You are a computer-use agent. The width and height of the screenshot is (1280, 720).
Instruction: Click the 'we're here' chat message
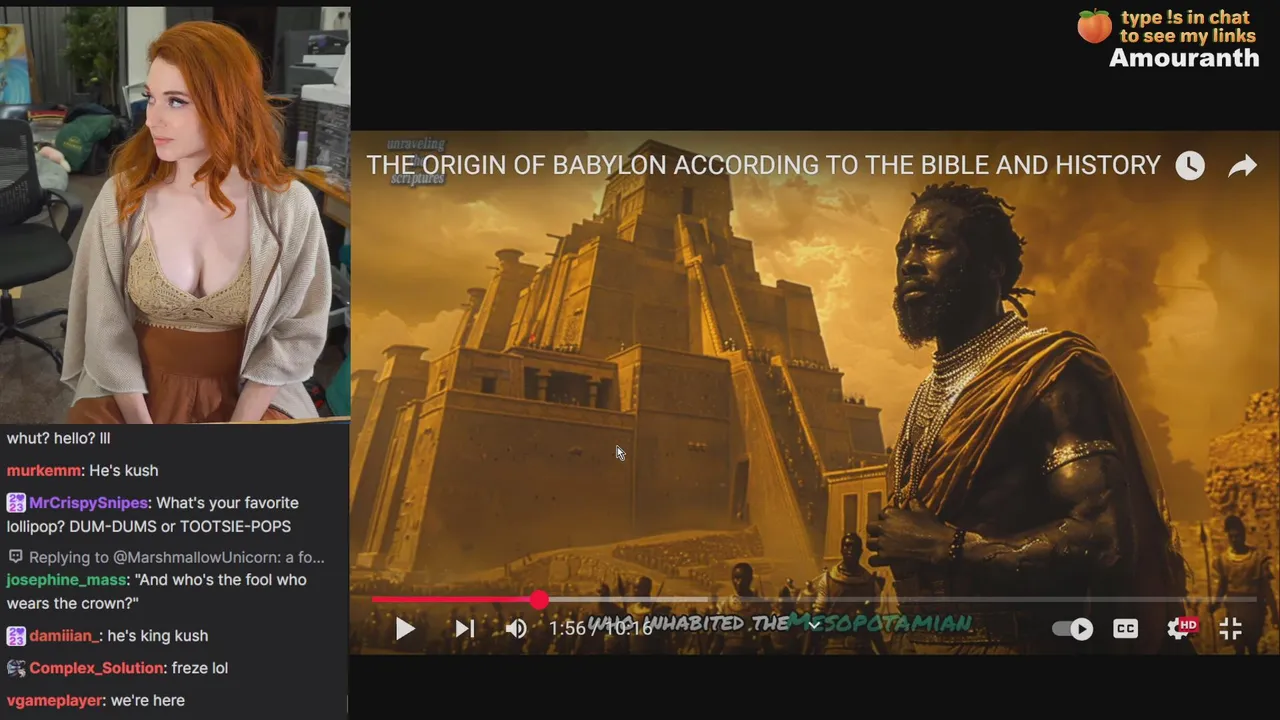point(147,701)
